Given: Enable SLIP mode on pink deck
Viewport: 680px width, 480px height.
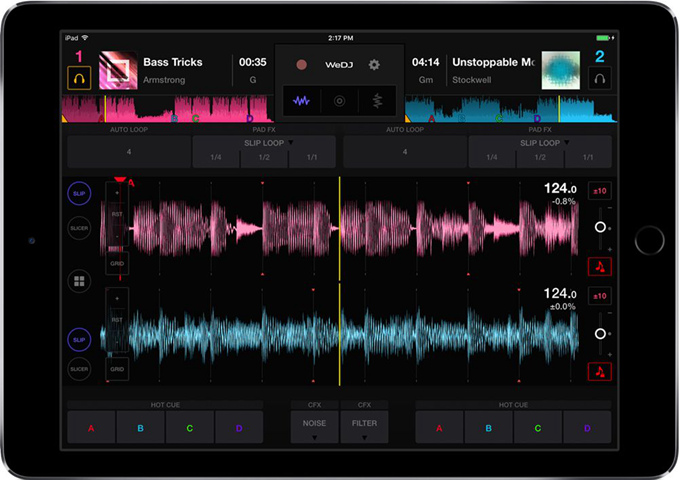Looking at the screenshot, I should click(x=79, y=193).
